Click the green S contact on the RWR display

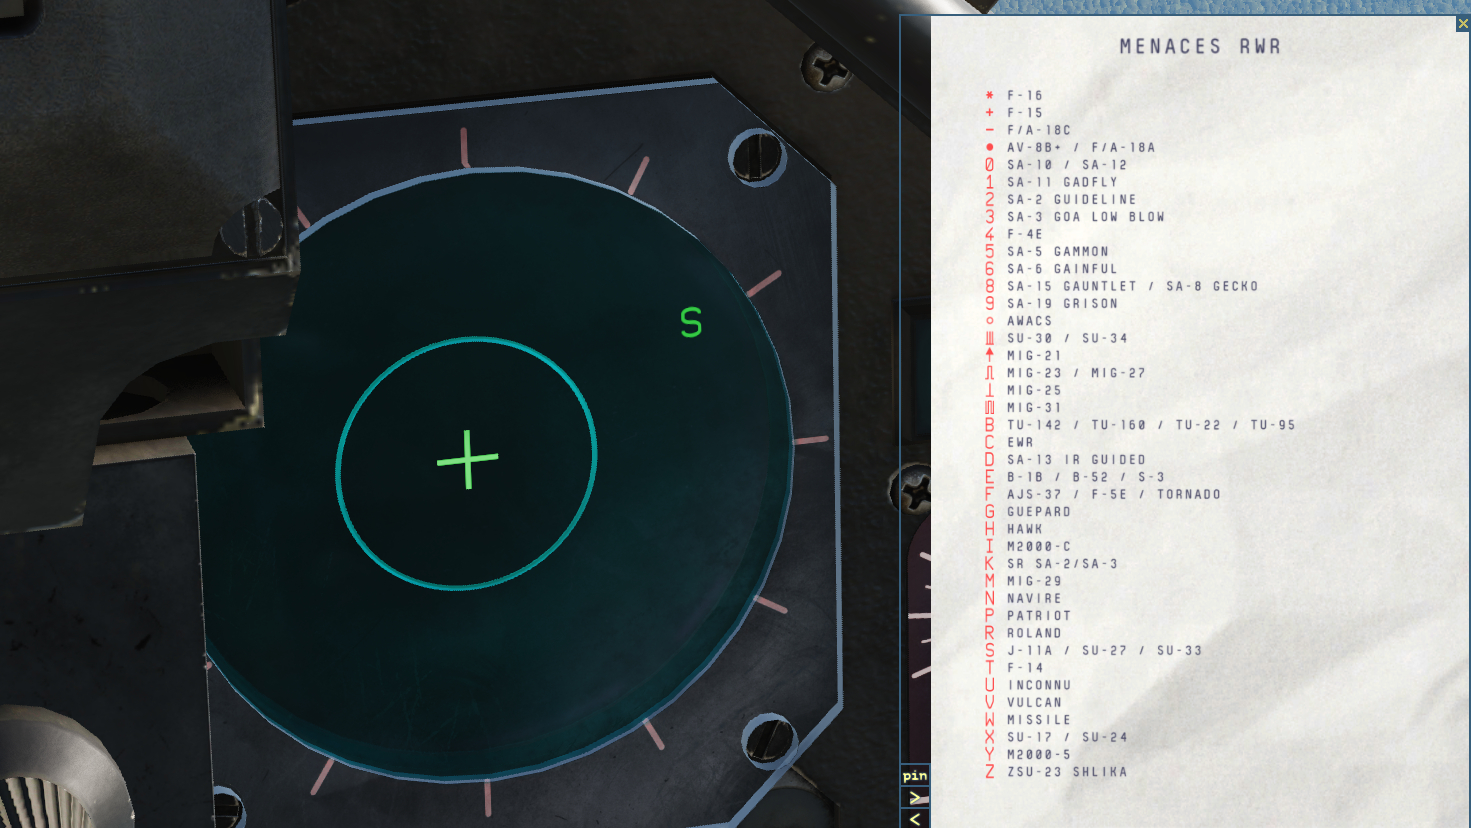point(691,322)
